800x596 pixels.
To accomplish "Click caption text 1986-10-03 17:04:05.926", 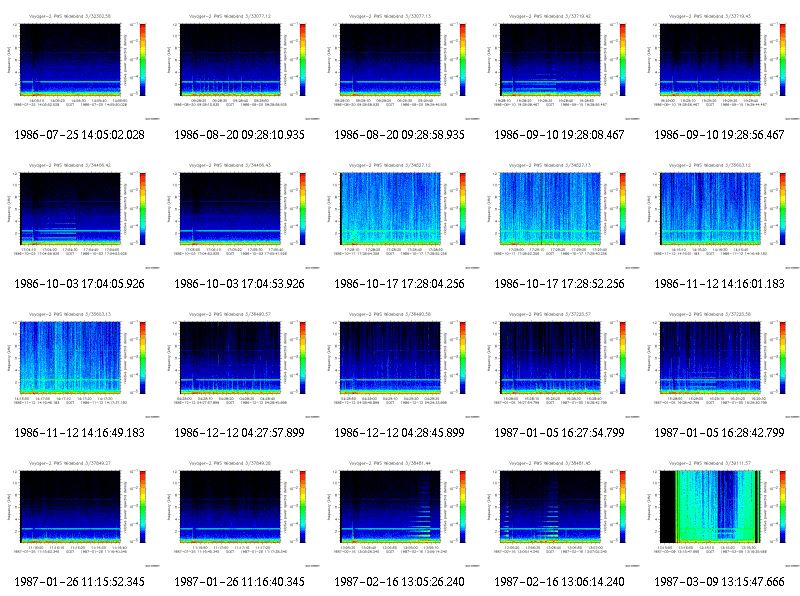I will 80,284.
